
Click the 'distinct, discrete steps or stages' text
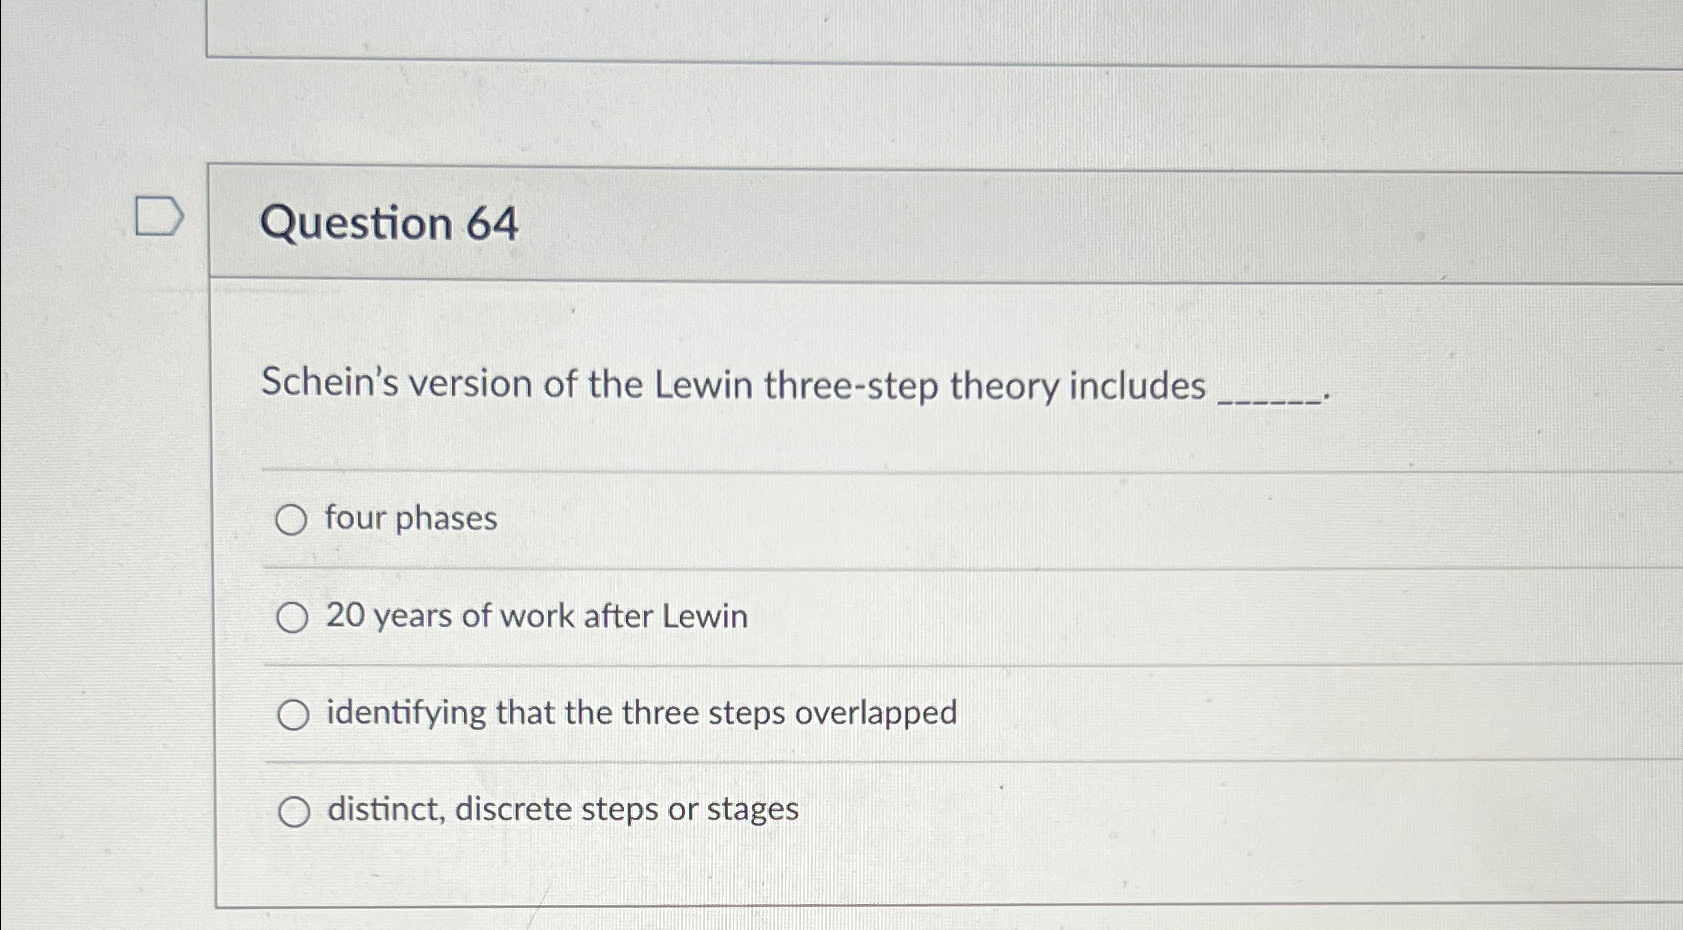click(562, 809)
